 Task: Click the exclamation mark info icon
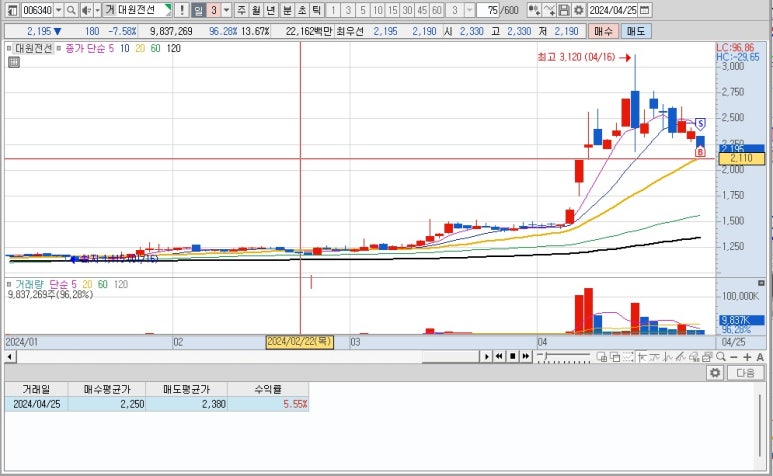tap(181, 10)
